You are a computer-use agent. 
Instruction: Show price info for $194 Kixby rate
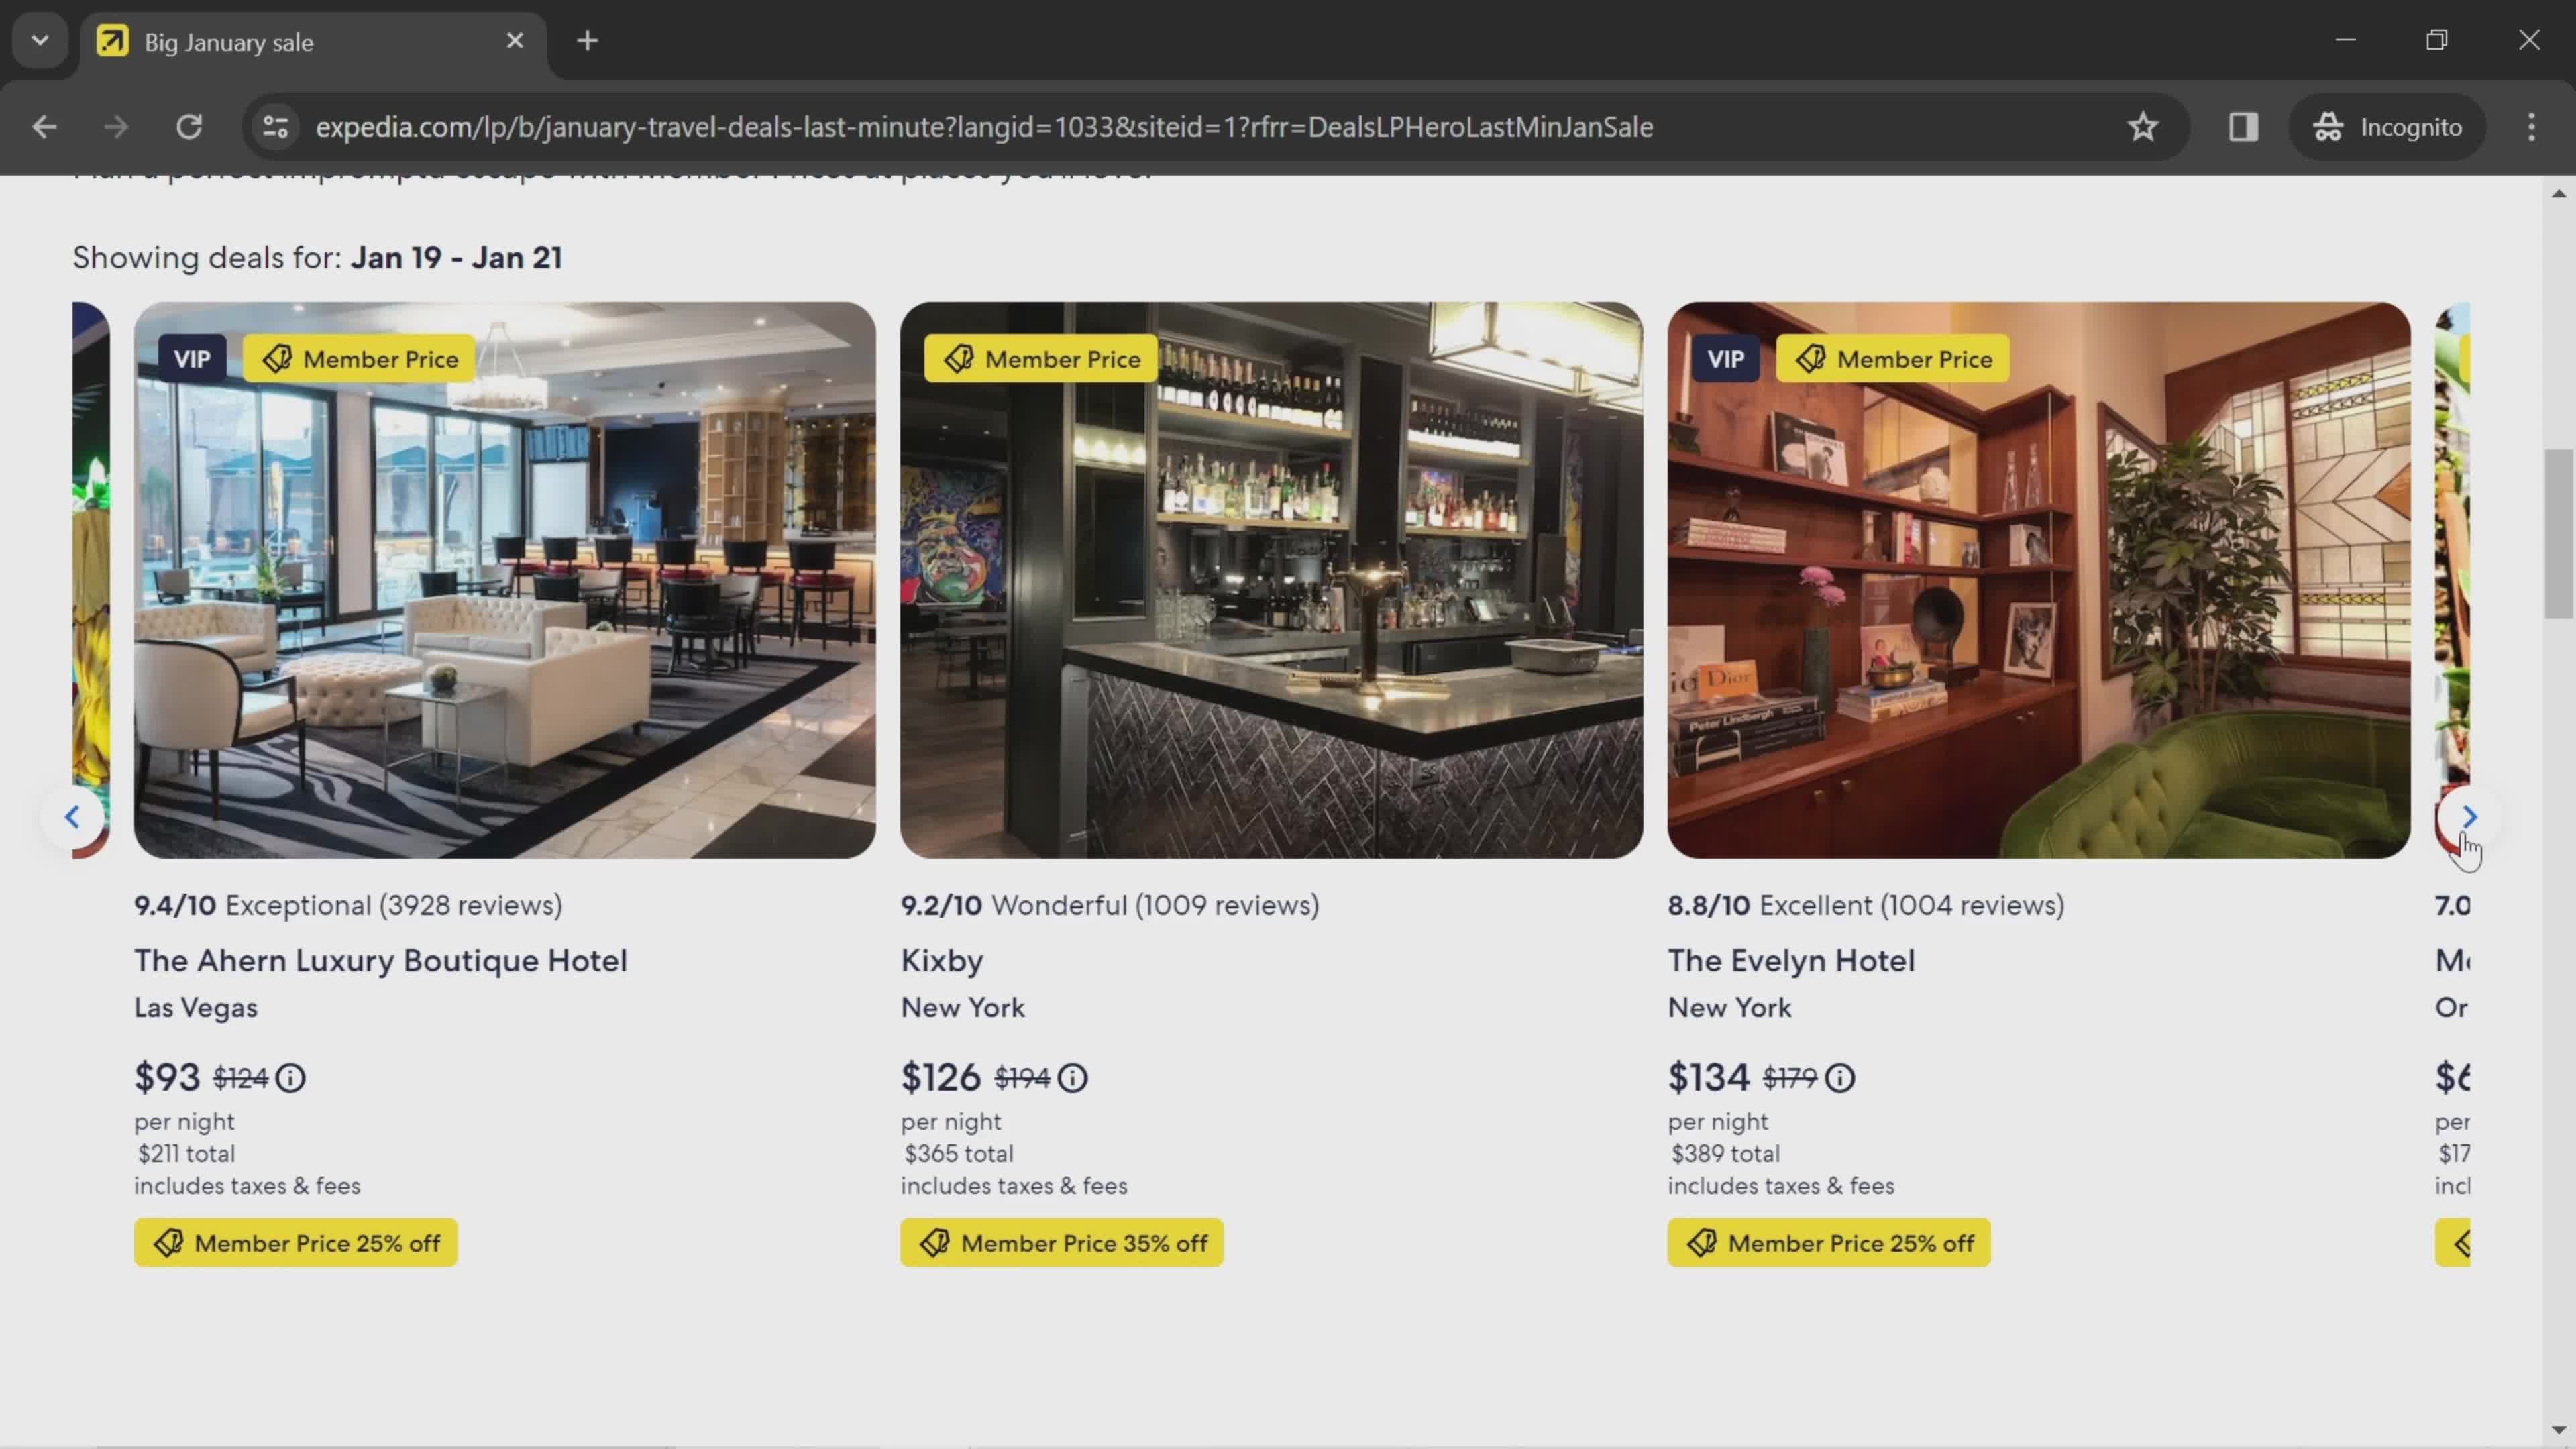[1073, 1078]
